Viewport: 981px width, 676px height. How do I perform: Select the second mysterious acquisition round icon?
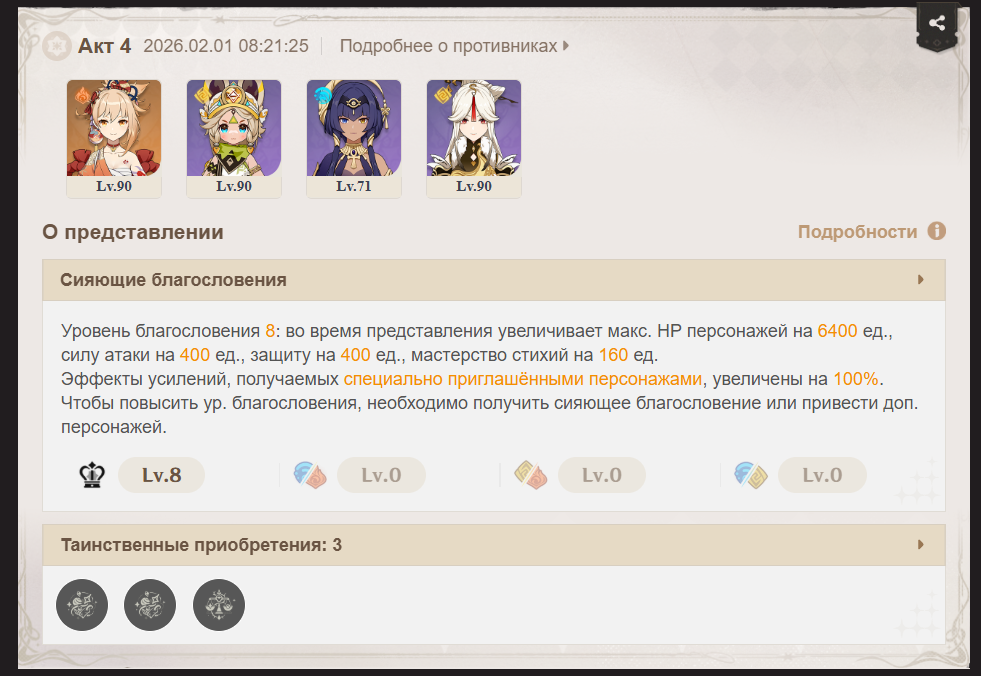click(x=150, y=605)
